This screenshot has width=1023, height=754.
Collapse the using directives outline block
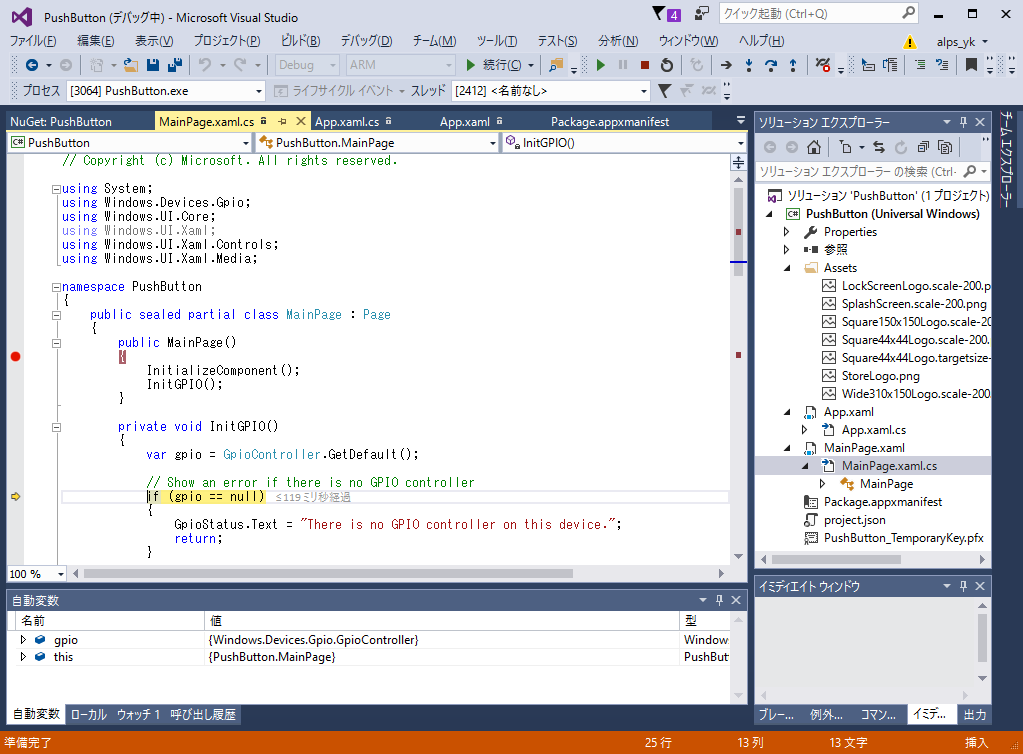(56, 189)
